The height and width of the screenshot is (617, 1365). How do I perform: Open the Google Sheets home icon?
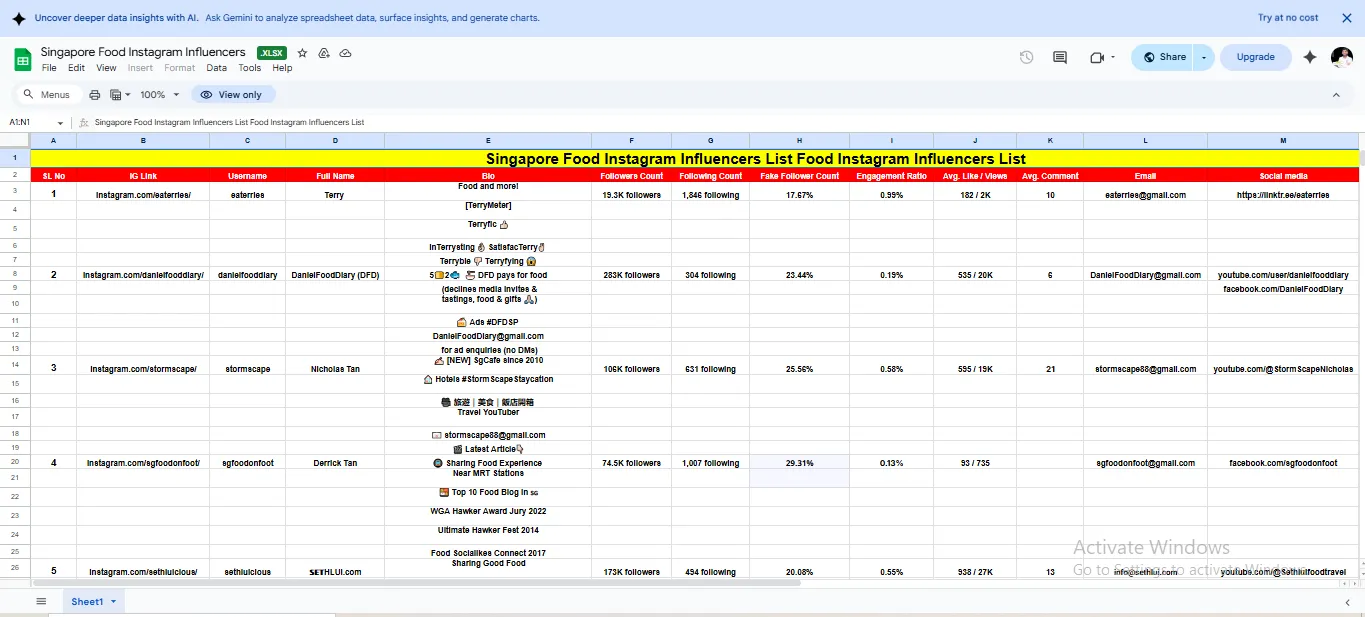point(22,59)
